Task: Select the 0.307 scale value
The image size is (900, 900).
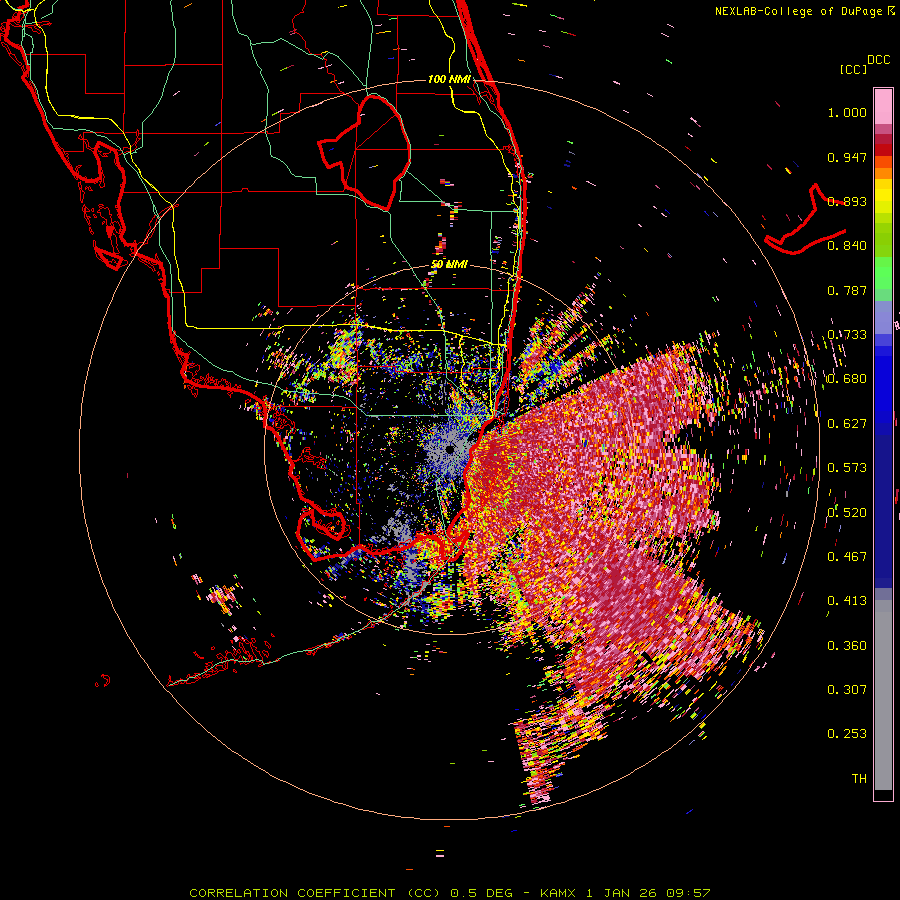Action: pos(847,689)
